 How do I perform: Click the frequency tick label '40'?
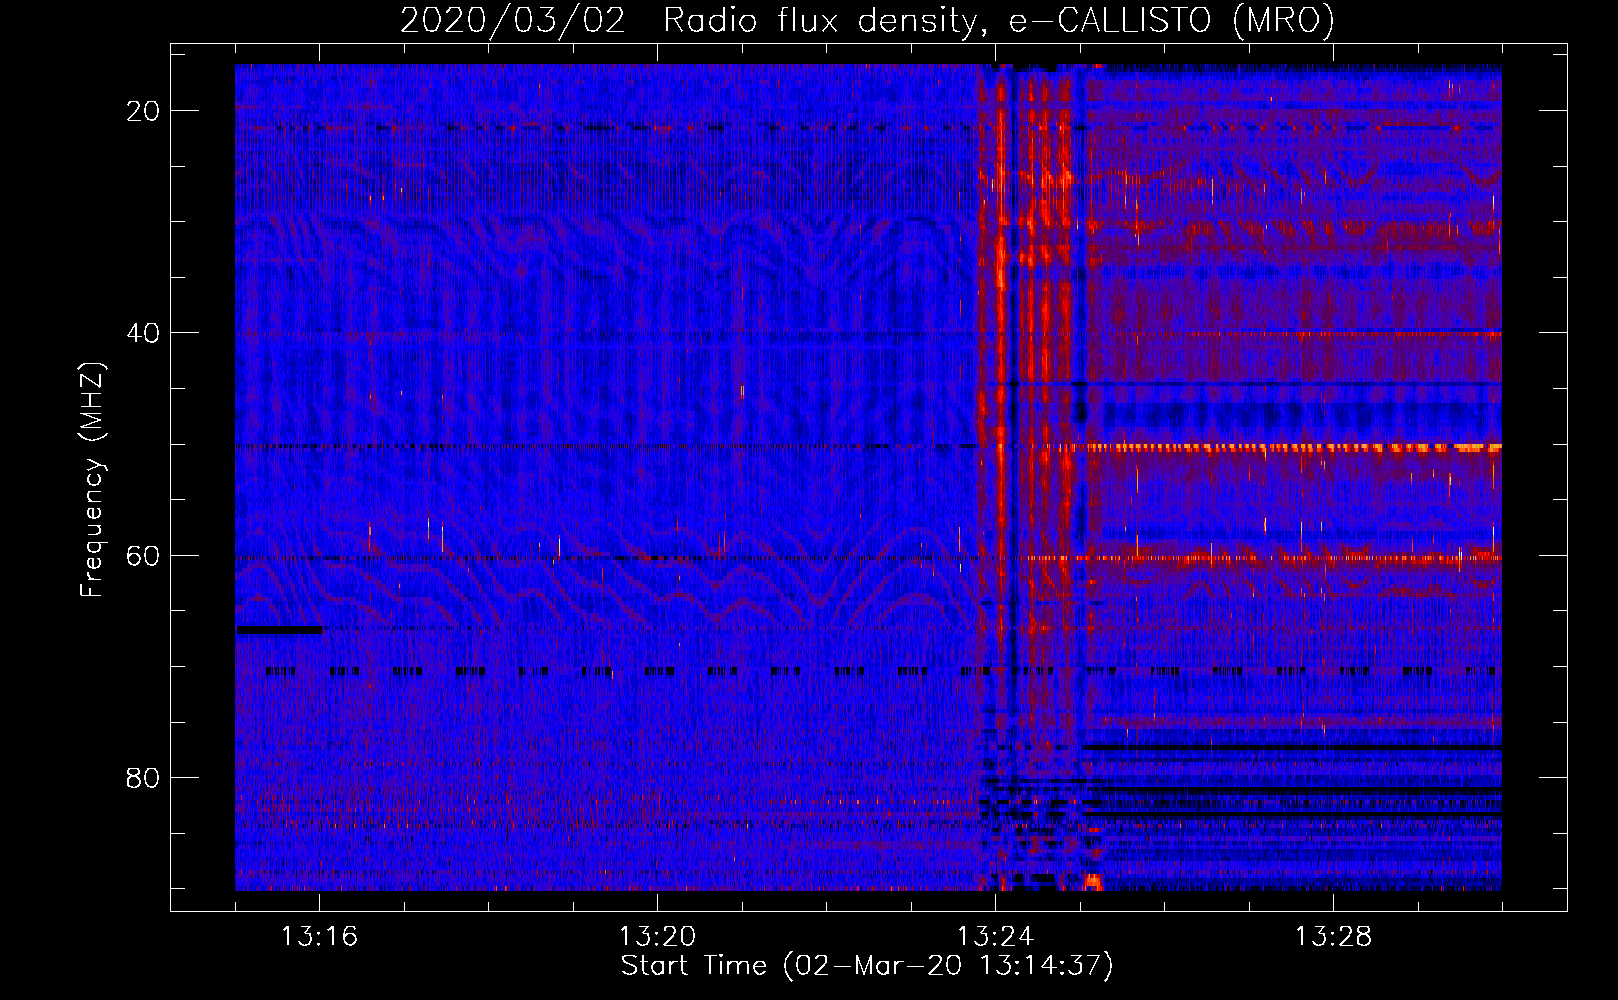tap(143, 333)
